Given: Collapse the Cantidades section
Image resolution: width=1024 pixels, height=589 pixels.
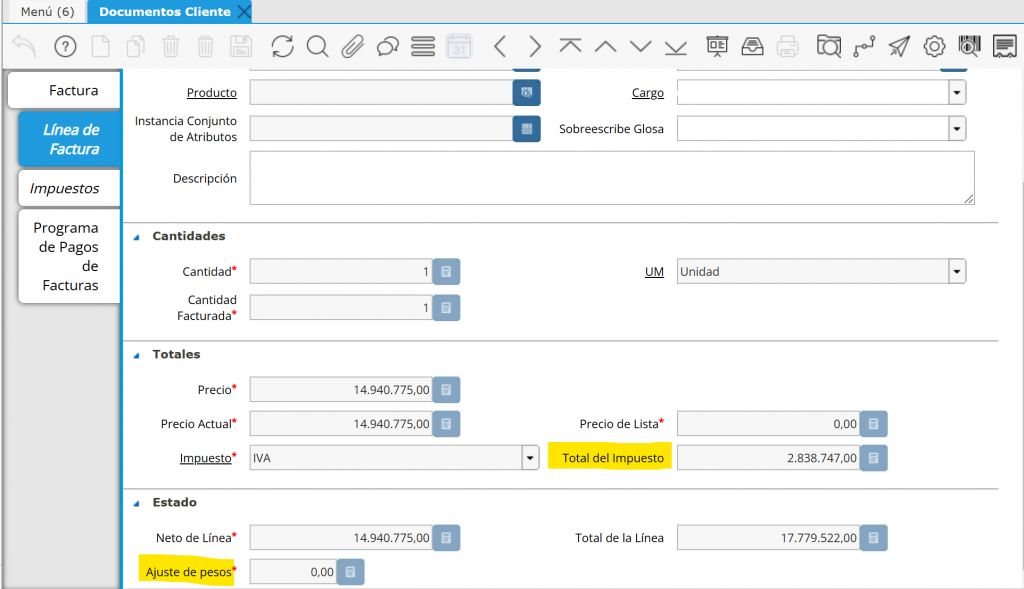Looking at the screenshot, I should click(x=136, y=237).
